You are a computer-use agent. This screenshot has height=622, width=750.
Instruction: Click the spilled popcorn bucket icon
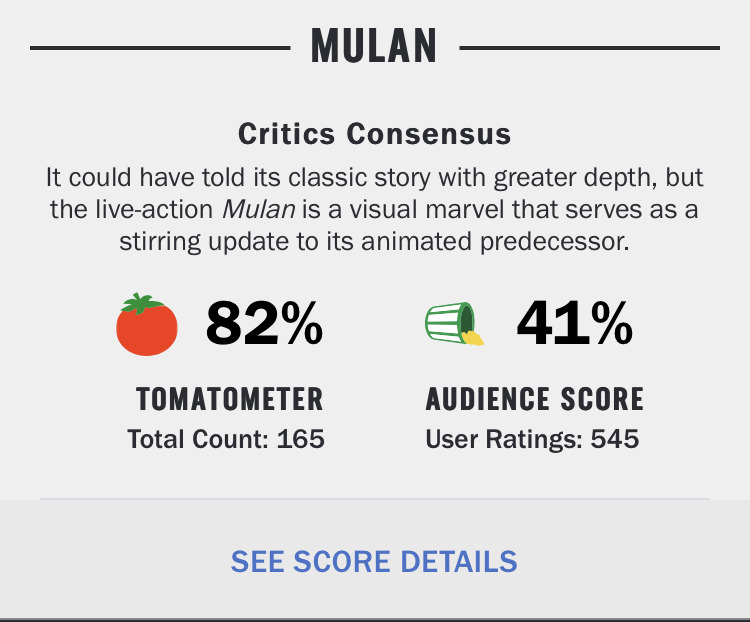coord(454,323)
